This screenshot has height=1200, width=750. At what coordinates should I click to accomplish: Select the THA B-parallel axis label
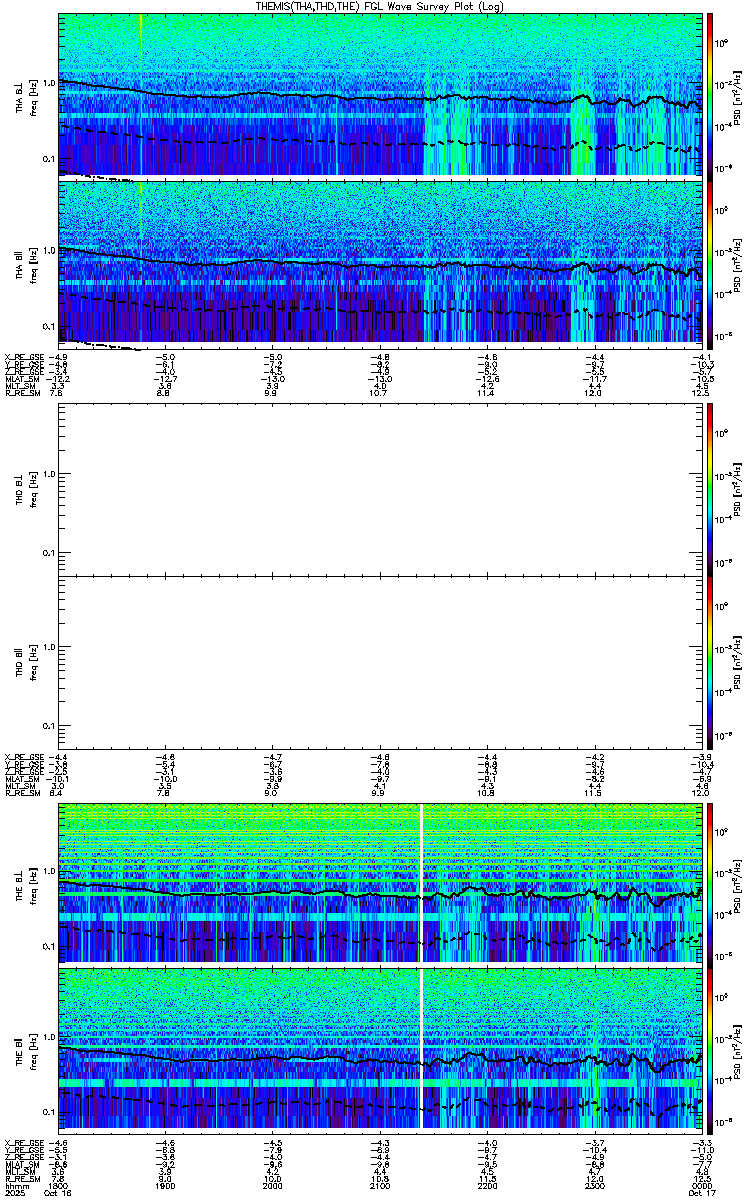tap(19, 264)
